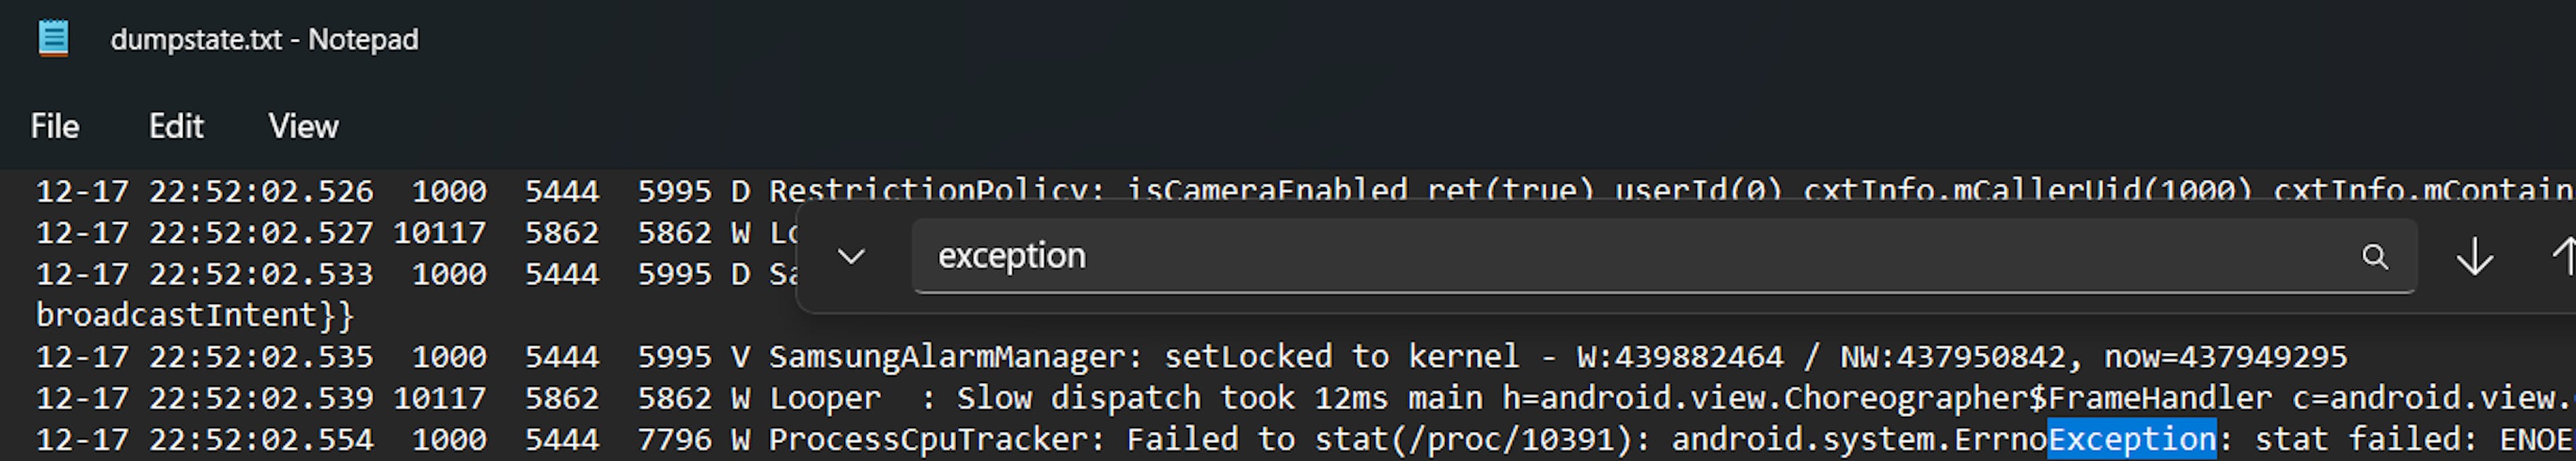Click the "dumpstate.txt - Notepad" window title
The width and height of the screenshot is (2576, 461).
(264, 40)
